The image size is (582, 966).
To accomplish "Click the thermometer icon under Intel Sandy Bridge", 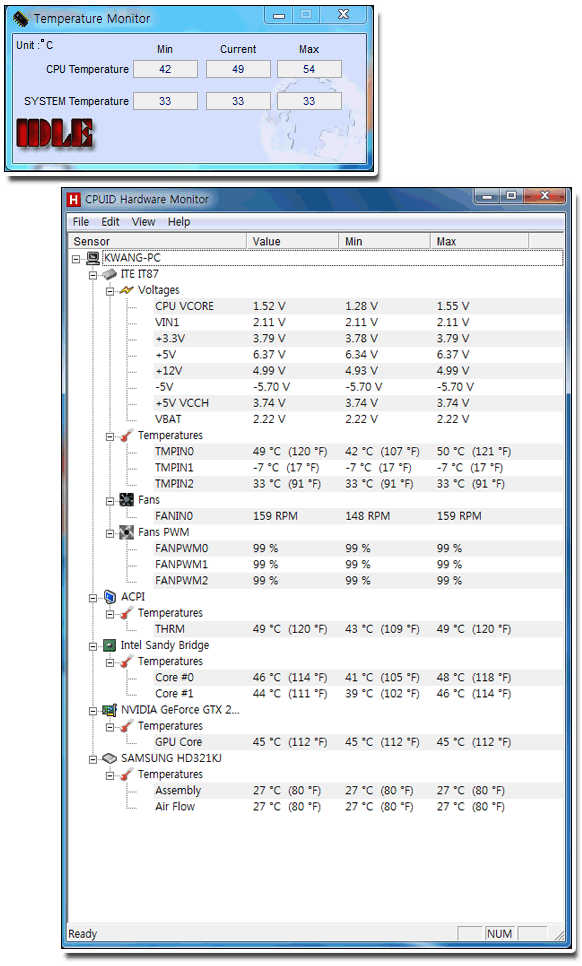I will [126, 661].
